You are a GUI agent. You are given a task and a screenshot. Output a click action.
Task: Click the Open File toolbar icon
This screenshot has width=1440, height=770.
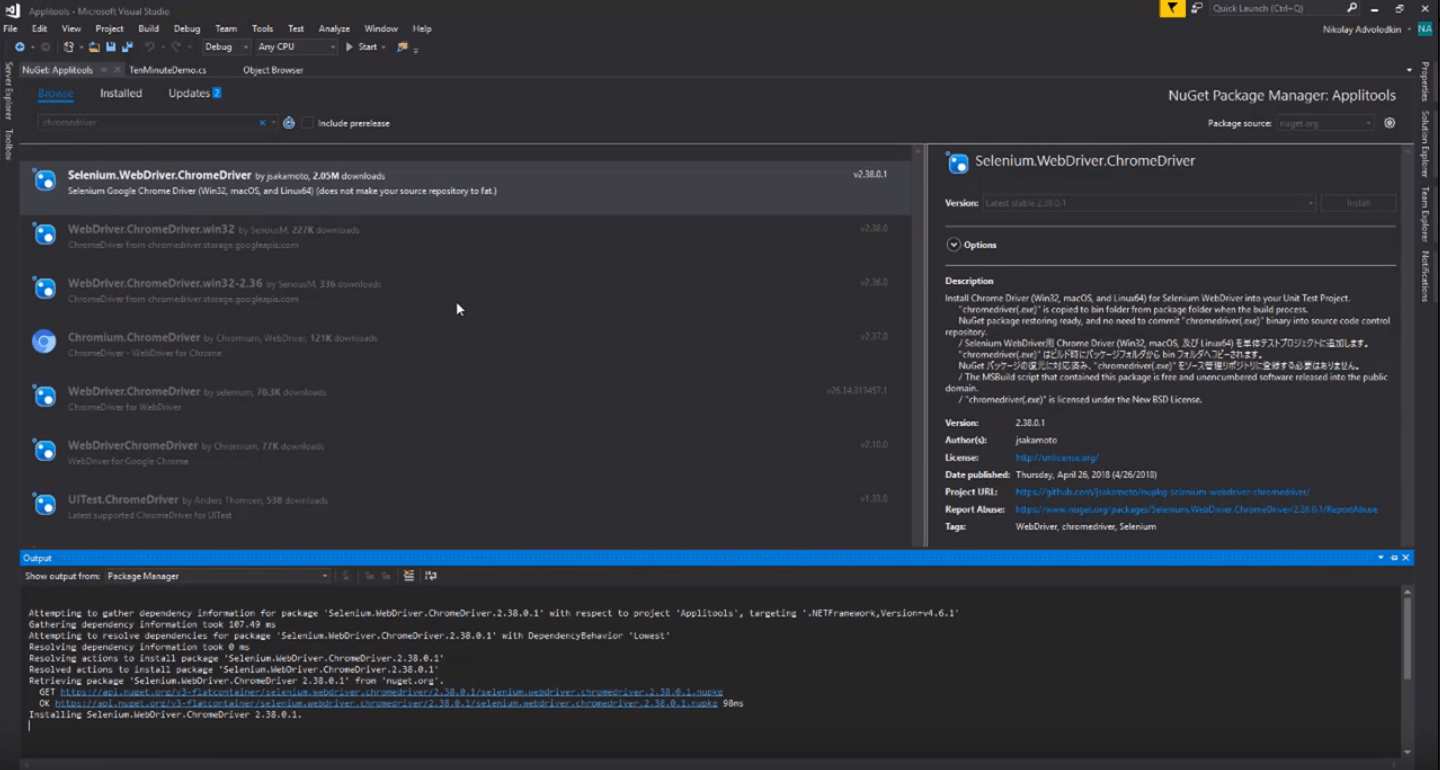point(94,47)
